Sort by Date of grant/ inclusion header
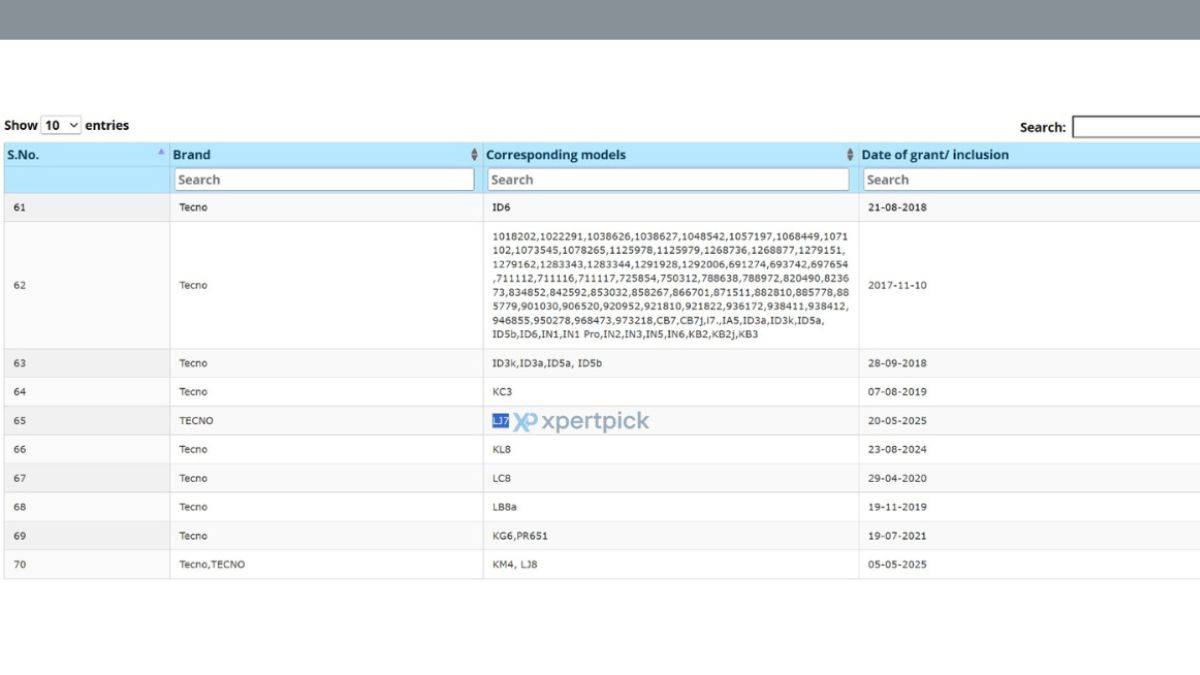The height and width of the screenshot is (675, 1200). (935, 155)
